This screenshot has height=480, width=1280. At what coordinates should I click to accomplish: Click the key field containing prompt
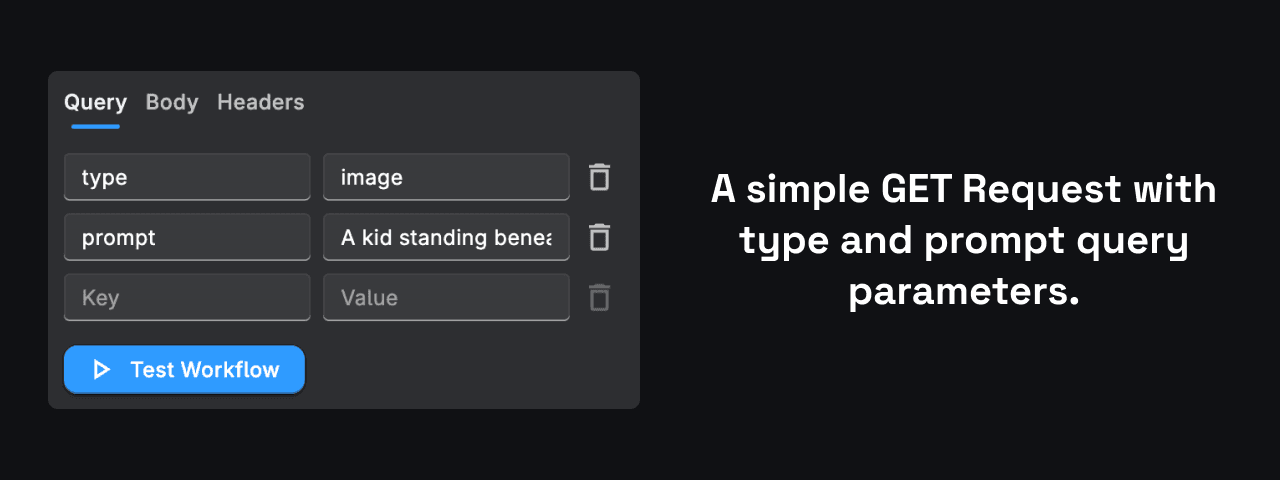click(x=187, y=237)
